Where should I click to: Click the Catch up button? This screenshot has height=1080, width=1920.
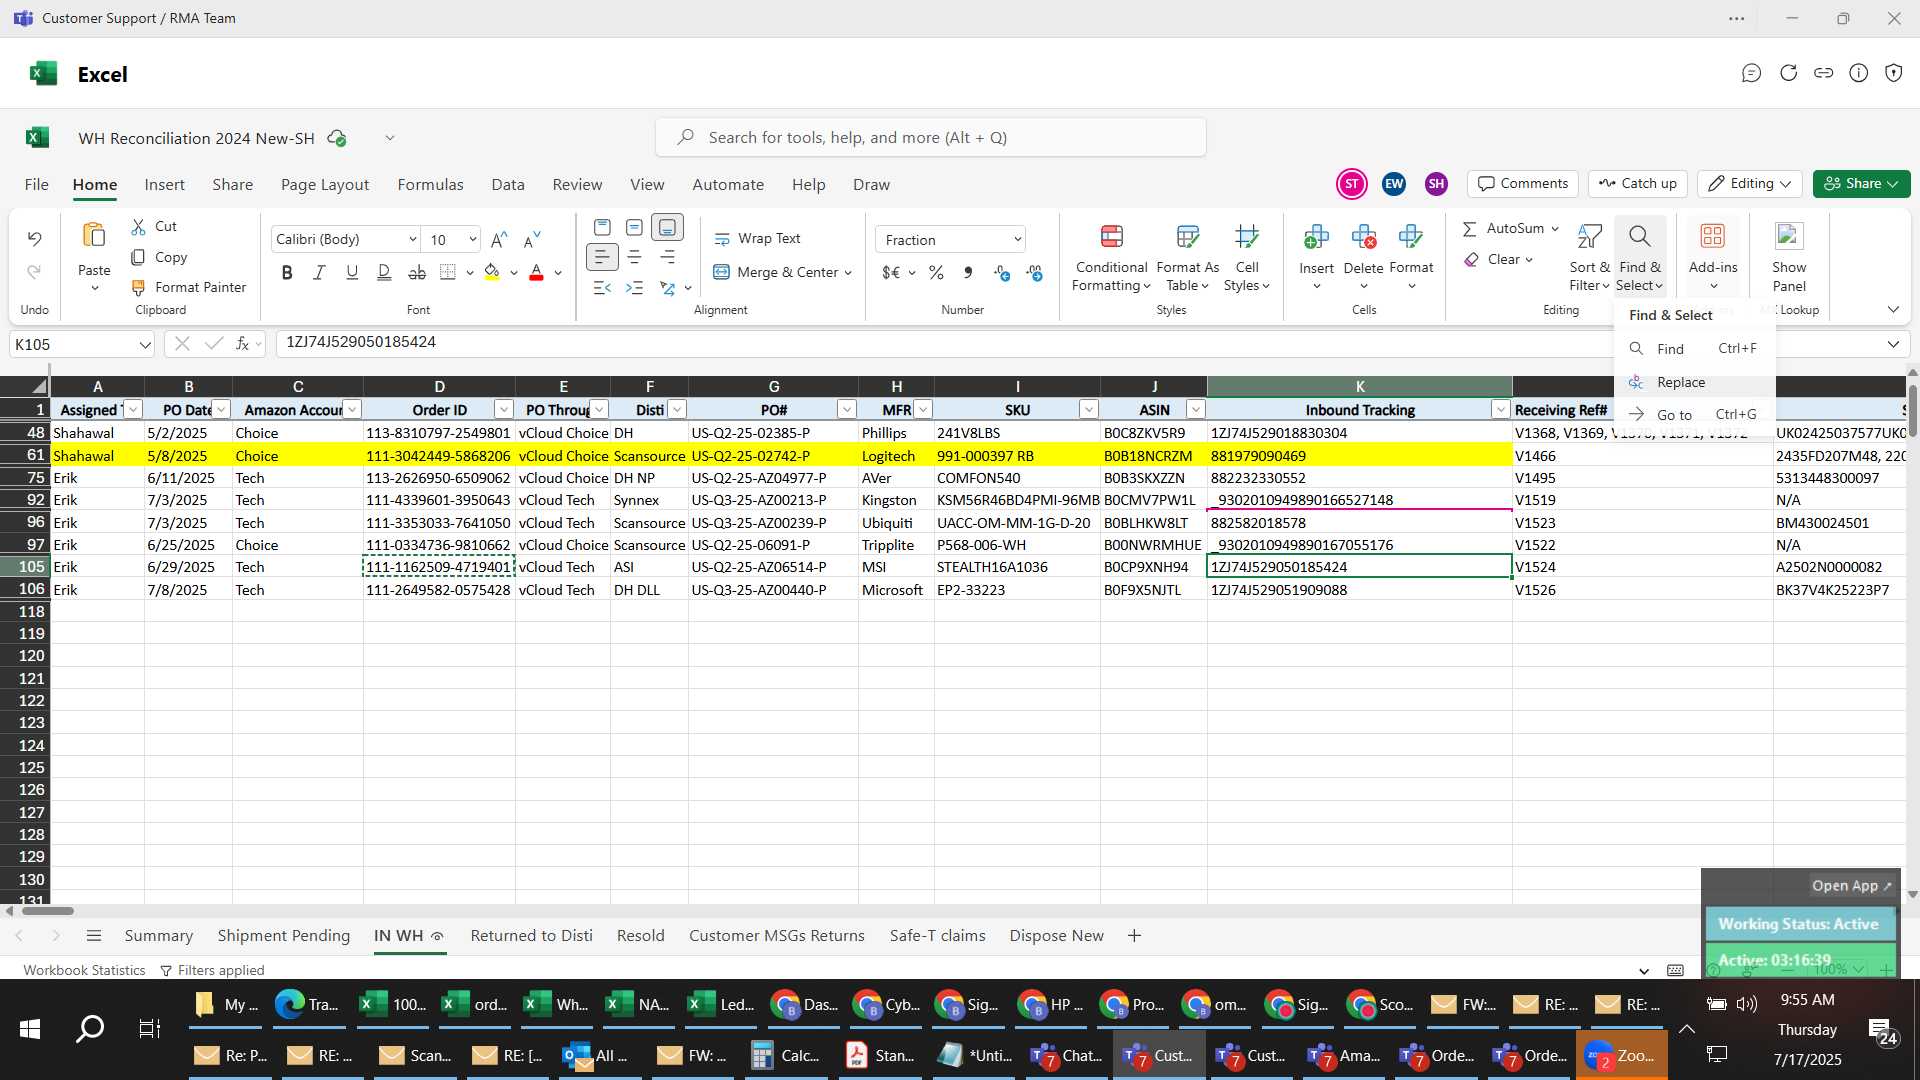click(x=1638, y=184)
